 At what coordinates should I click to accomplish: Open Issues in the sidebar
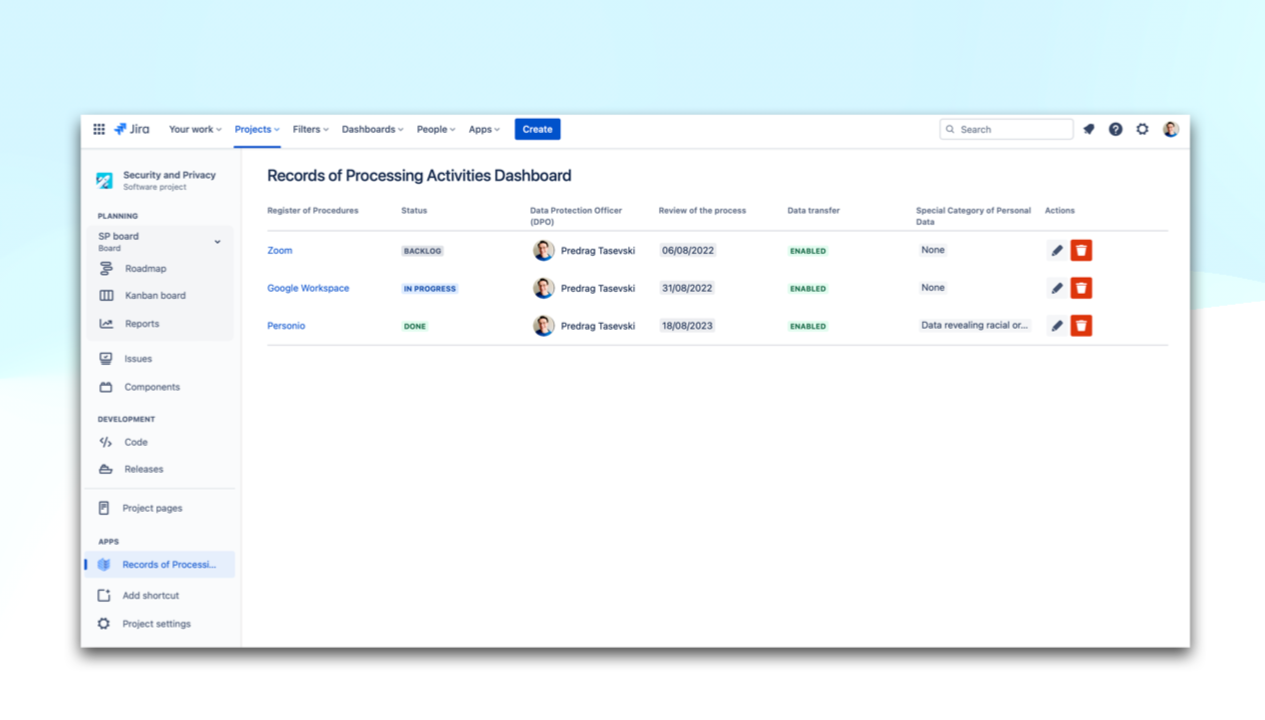click(138, 358)
